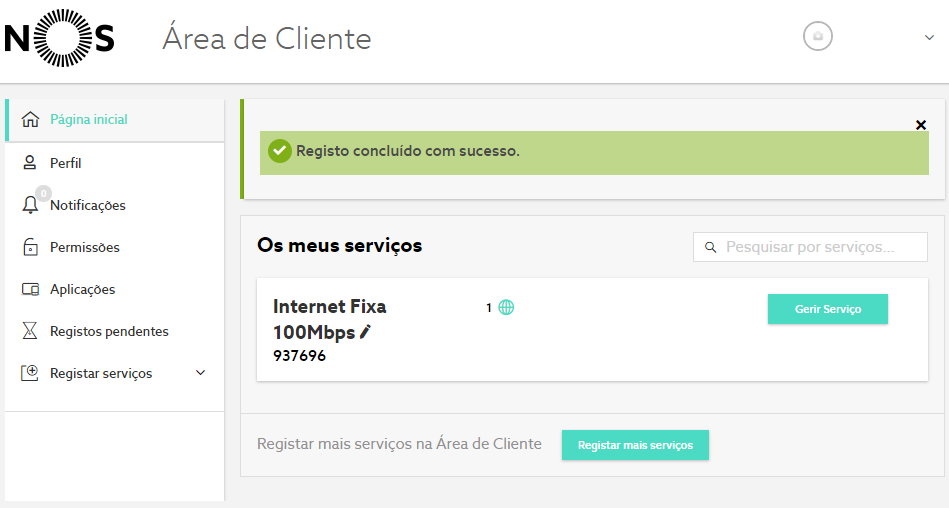Click the person icon next to Perfil
Screen dimensions: 949x508
point(29,162)
